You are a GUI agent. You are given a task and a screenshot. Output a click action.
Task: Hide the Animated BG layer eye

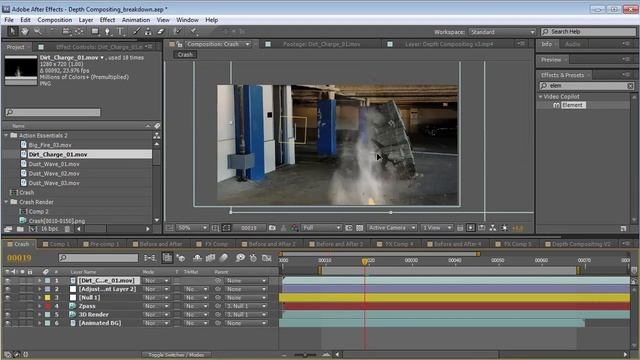tap(7, 323)
